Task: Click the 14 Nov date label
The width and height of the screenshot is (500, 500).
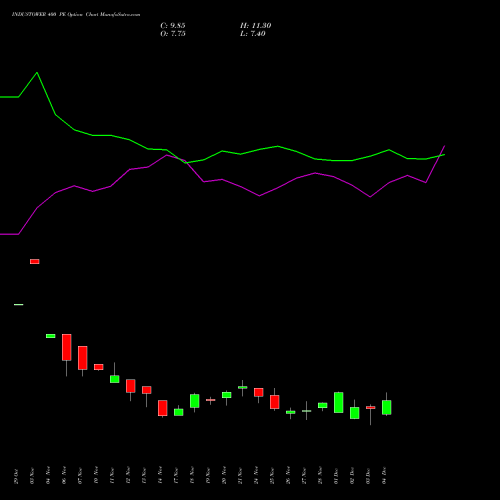Action: click(x=161, y=476)
